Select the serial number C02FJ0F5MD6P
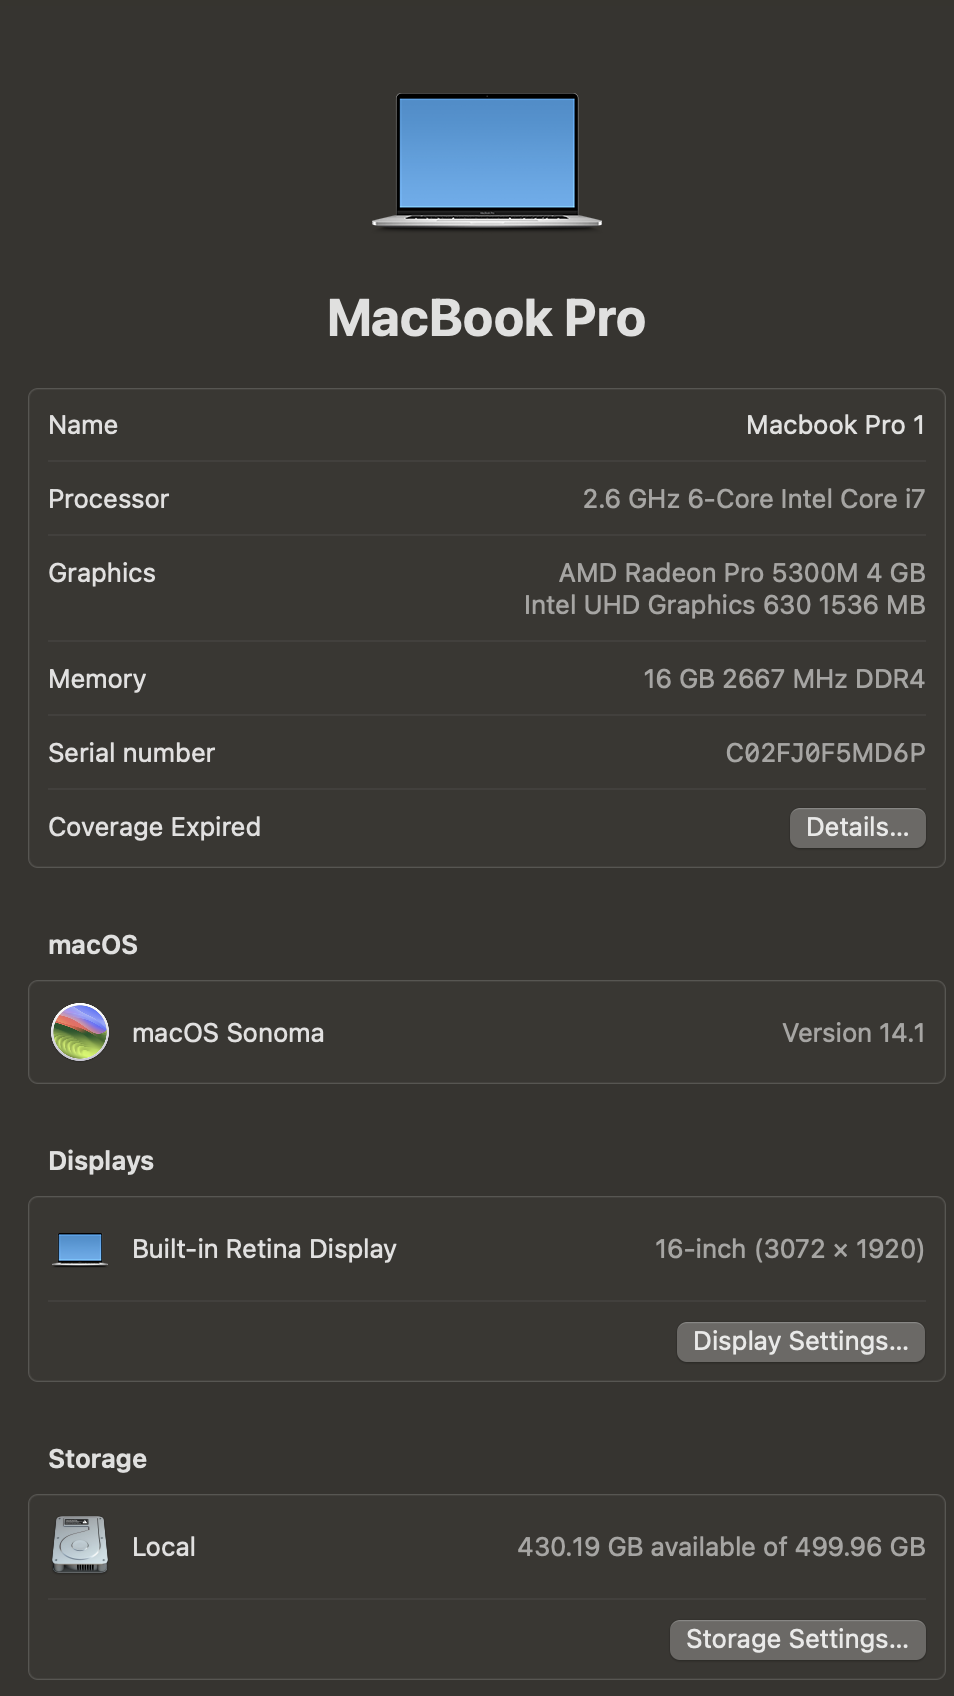This screenshot has height=1696, width=954. 825,753
